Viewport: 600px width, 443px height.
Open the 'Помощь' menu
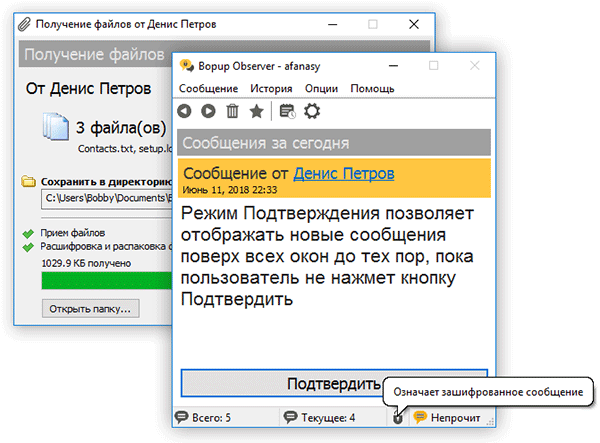pos(372,88)
